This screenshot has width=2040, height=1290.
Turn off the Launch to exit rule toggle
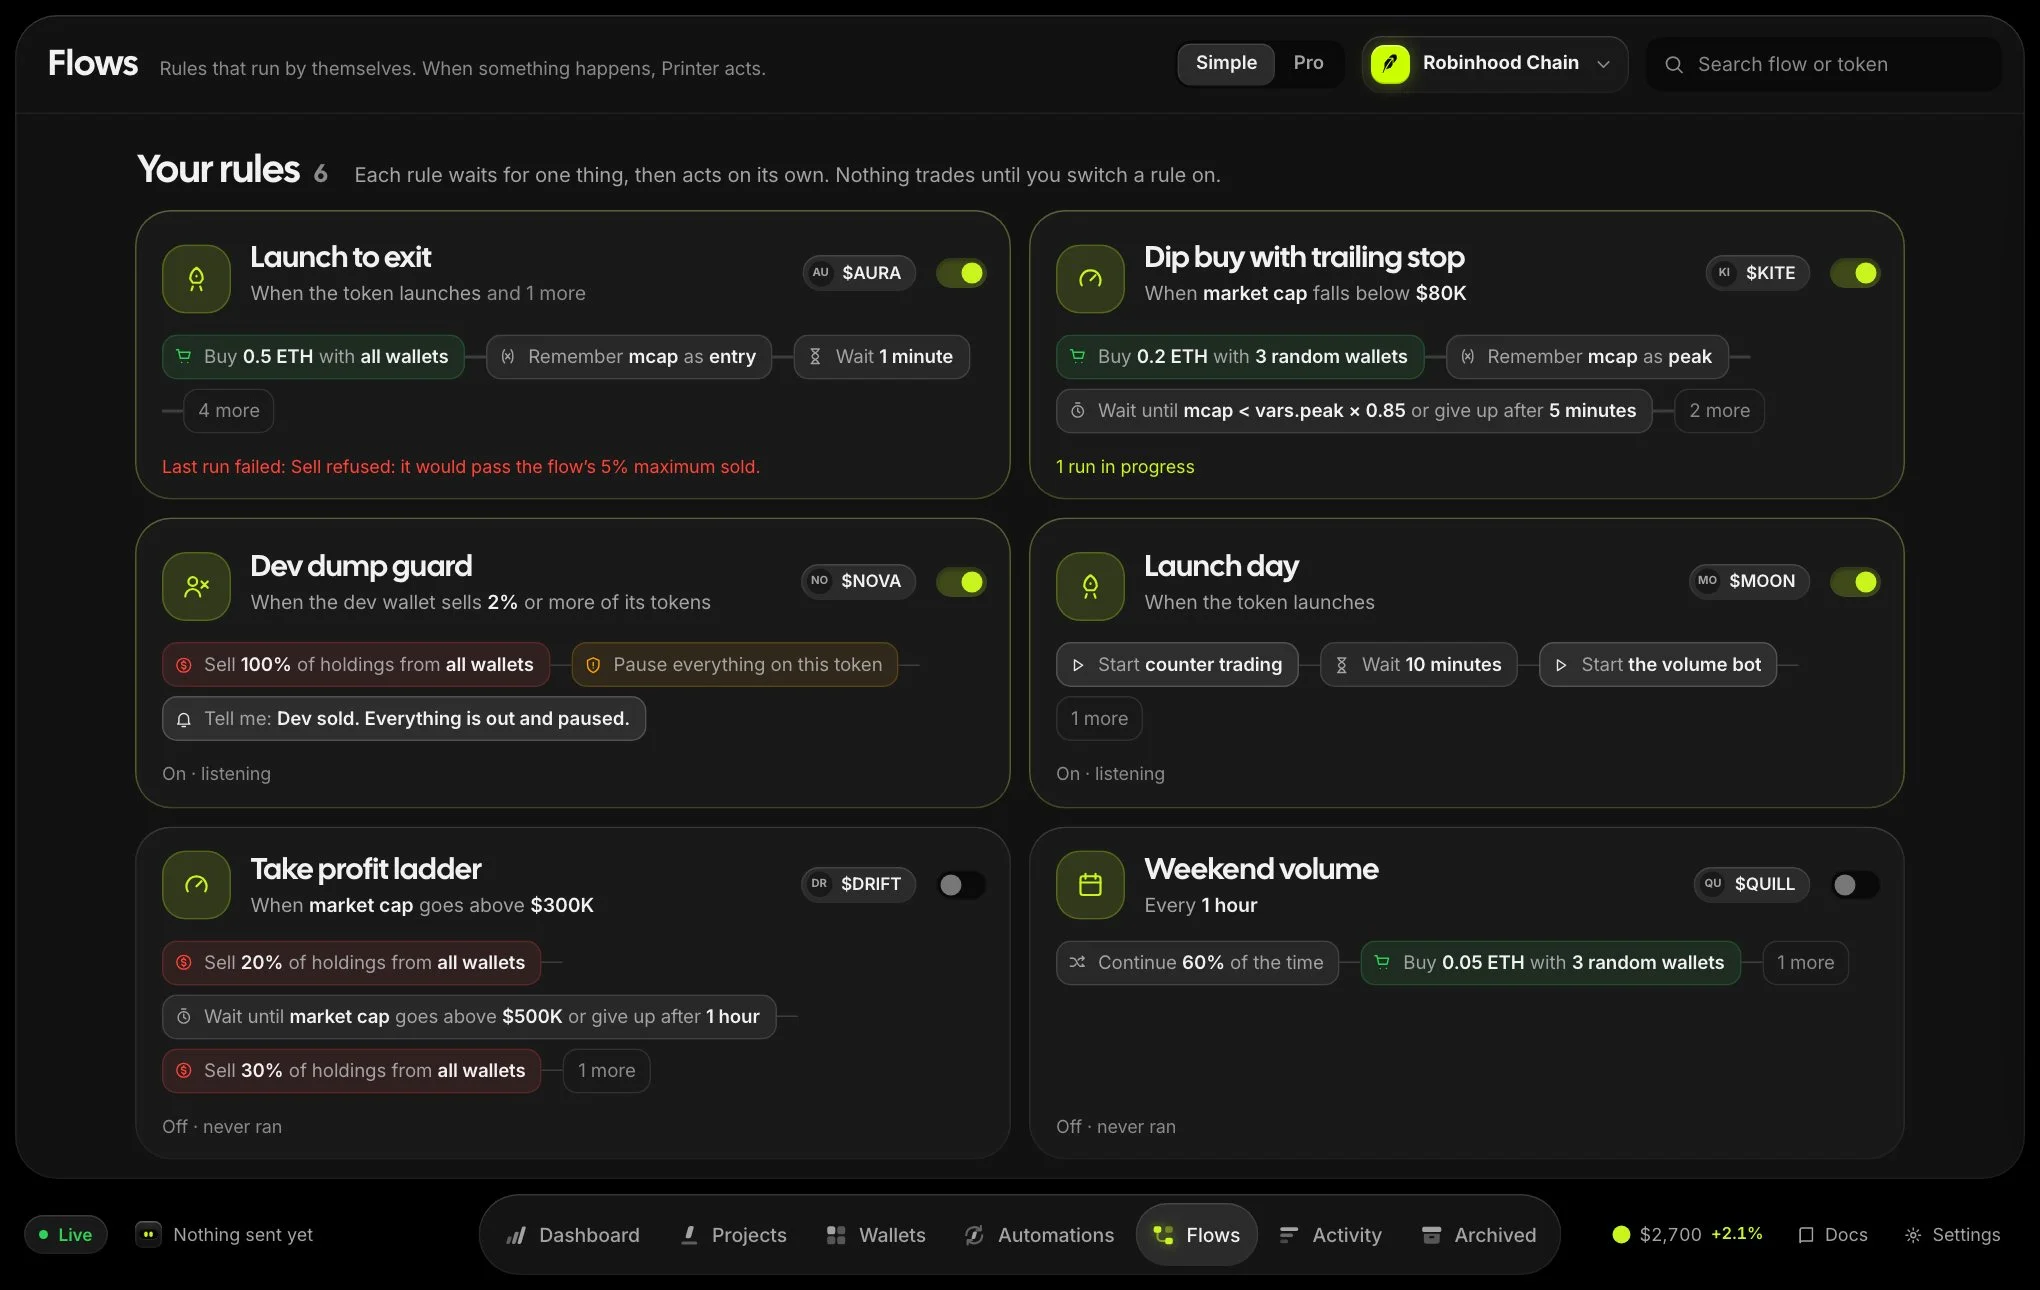[x=961, y=273]
